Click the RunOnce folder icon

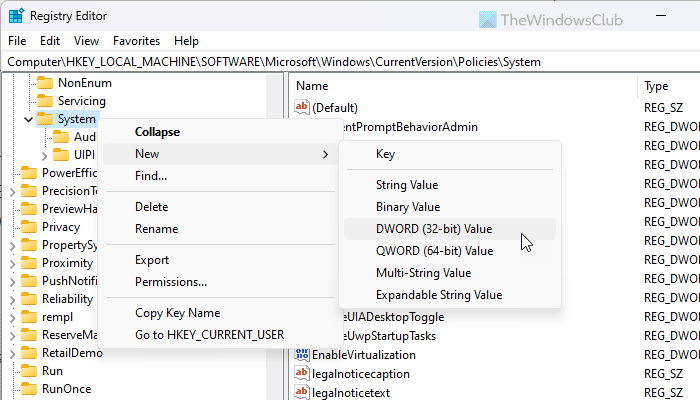(28, 389)
